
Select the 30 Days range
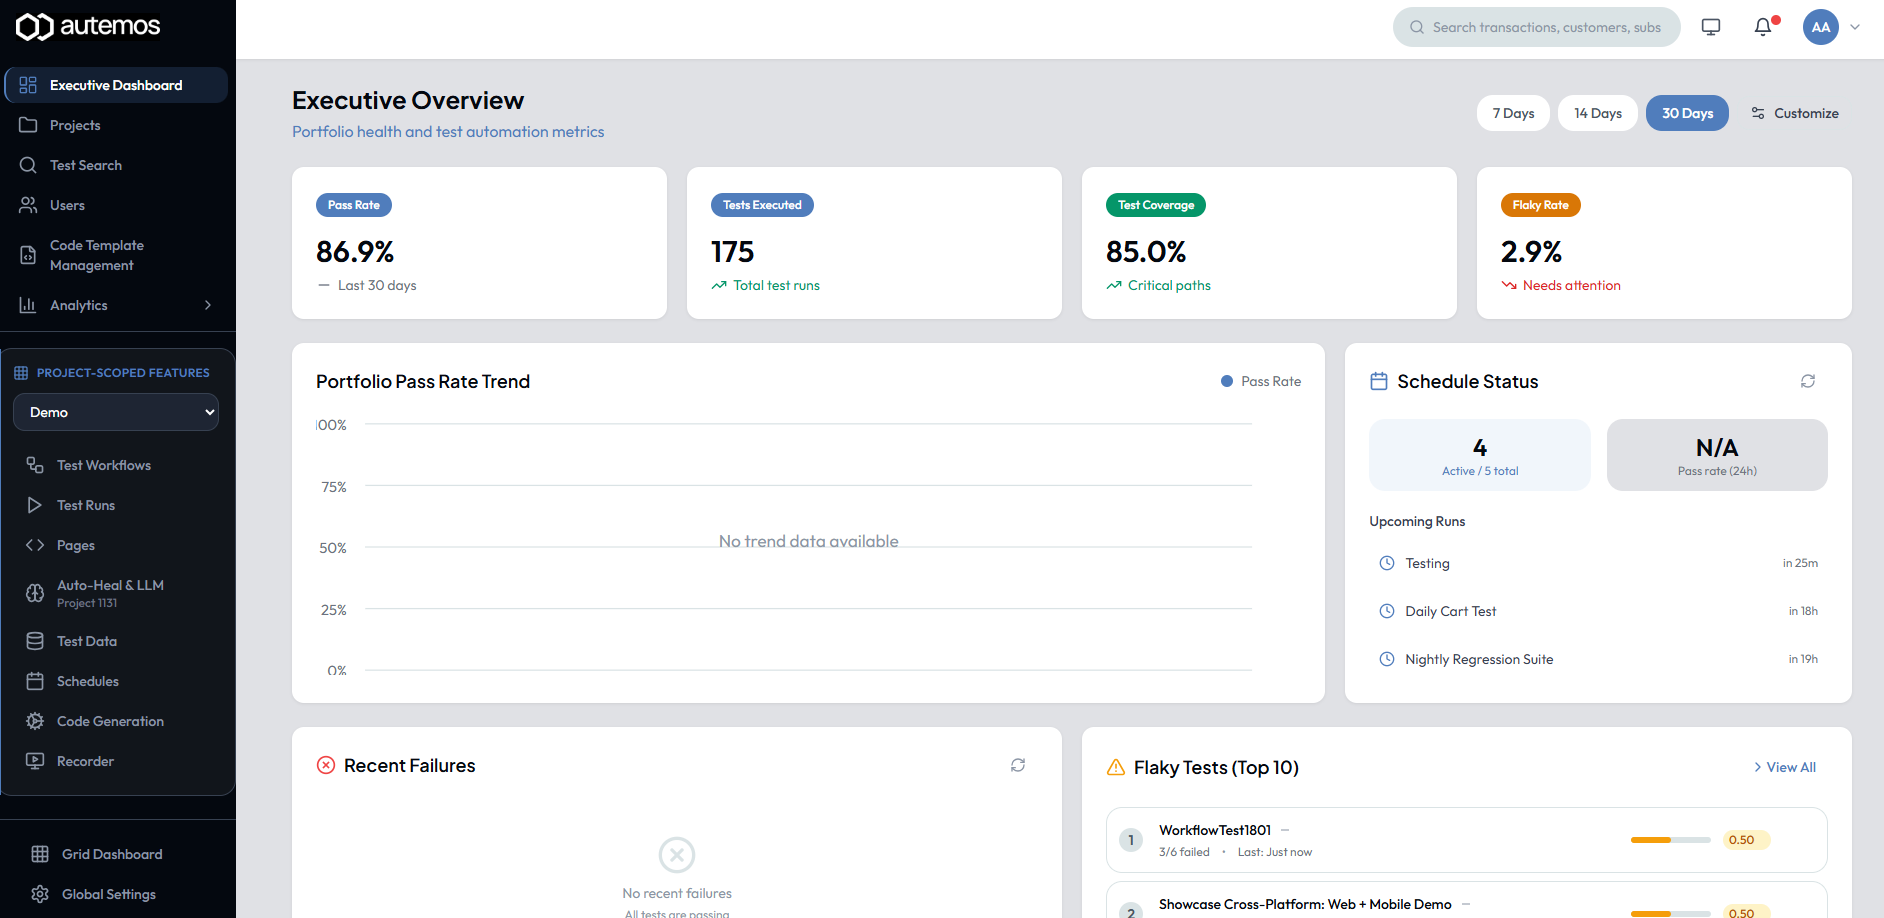point(1687,113)
